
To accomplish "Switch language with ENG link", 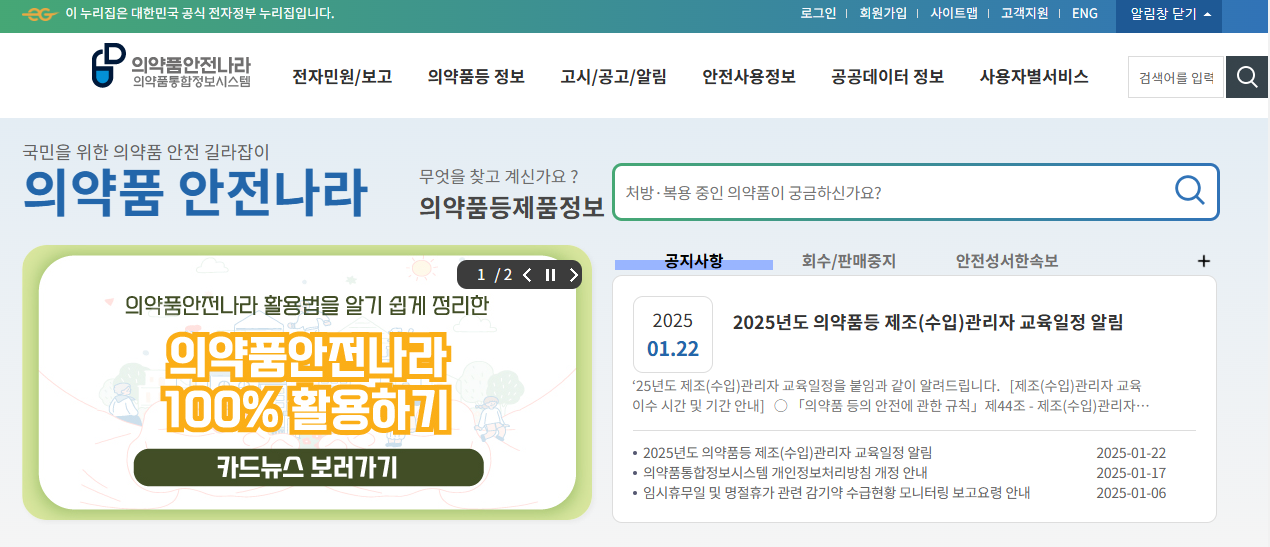I will (1085, 14).
